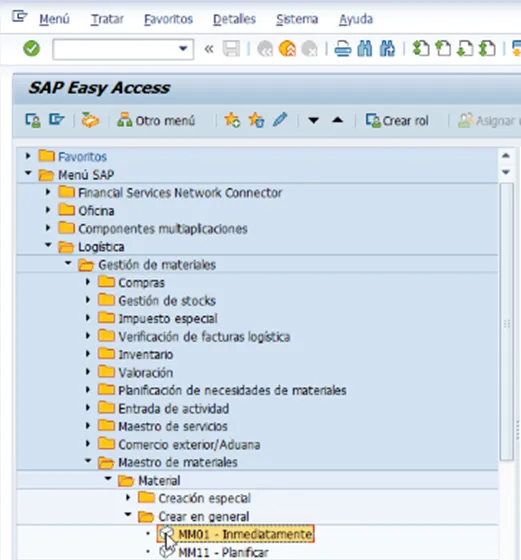
Task: Open the command field dropdown arrow
Action: pos(183,49)
